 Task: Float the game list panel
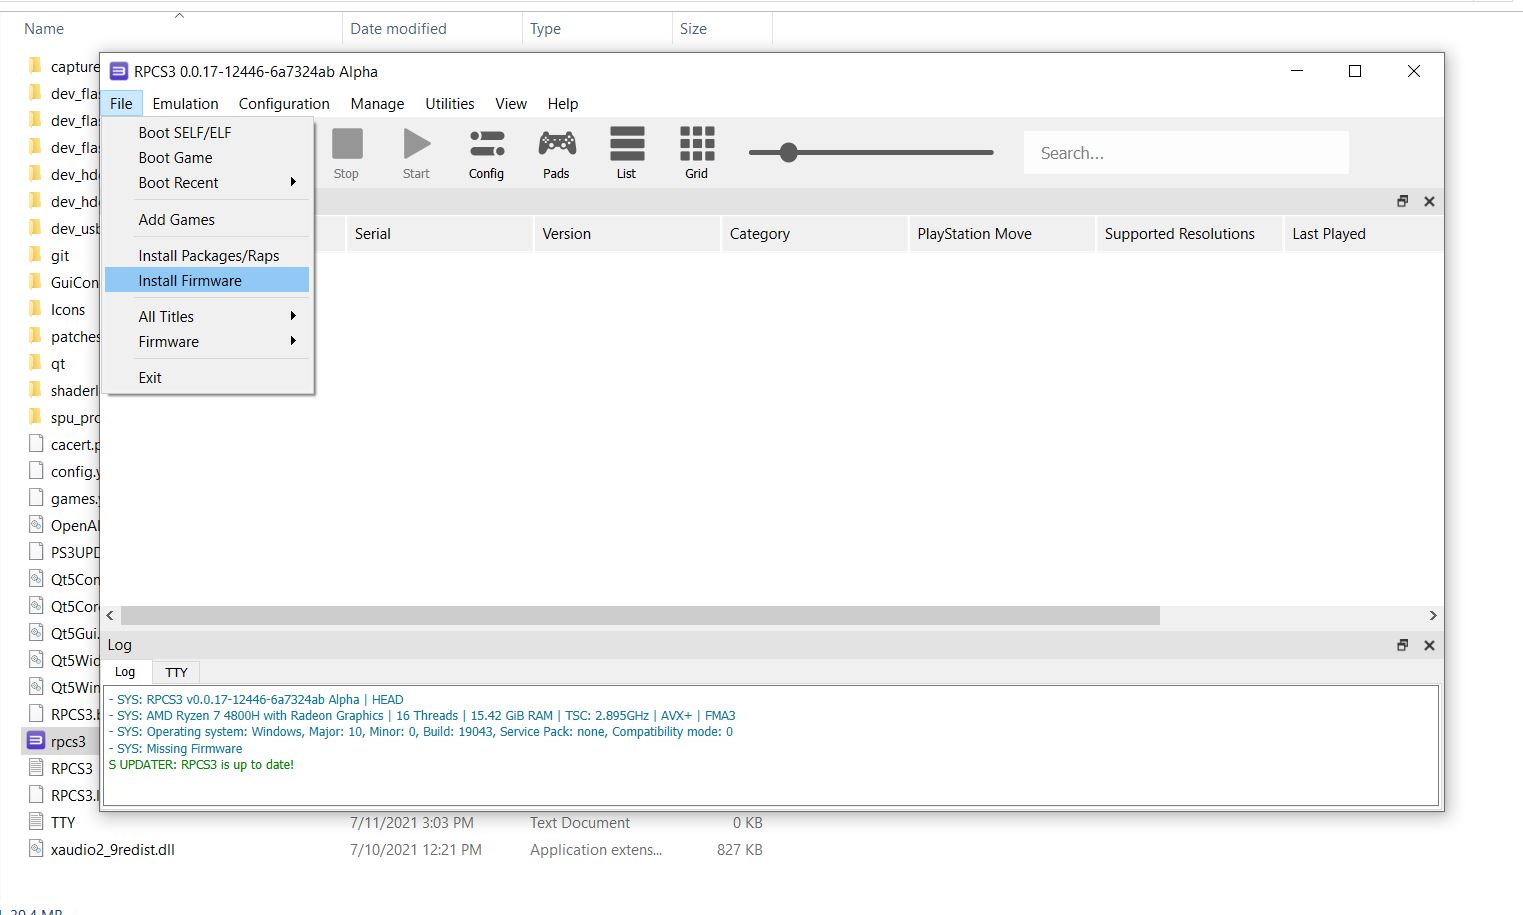tap(1402, 201)
